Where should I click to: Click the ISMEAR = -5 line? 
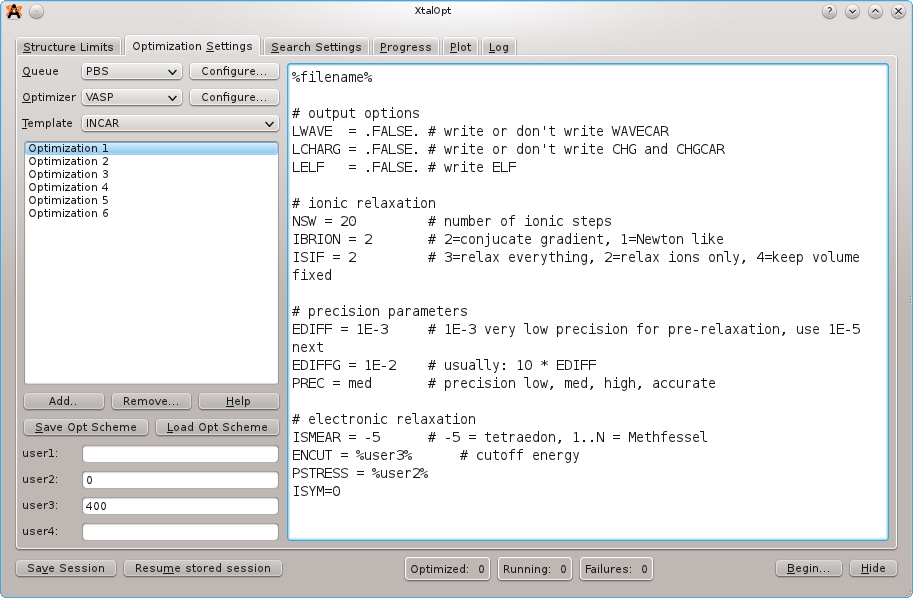pos(500,437)
